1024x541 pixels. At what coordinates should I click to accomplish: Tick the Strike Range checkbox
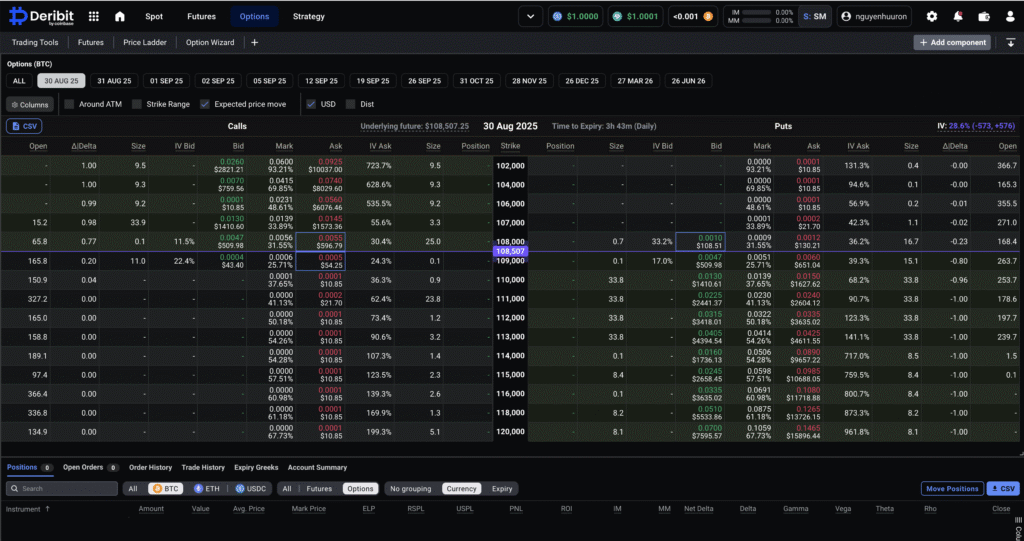coord(137,104)
